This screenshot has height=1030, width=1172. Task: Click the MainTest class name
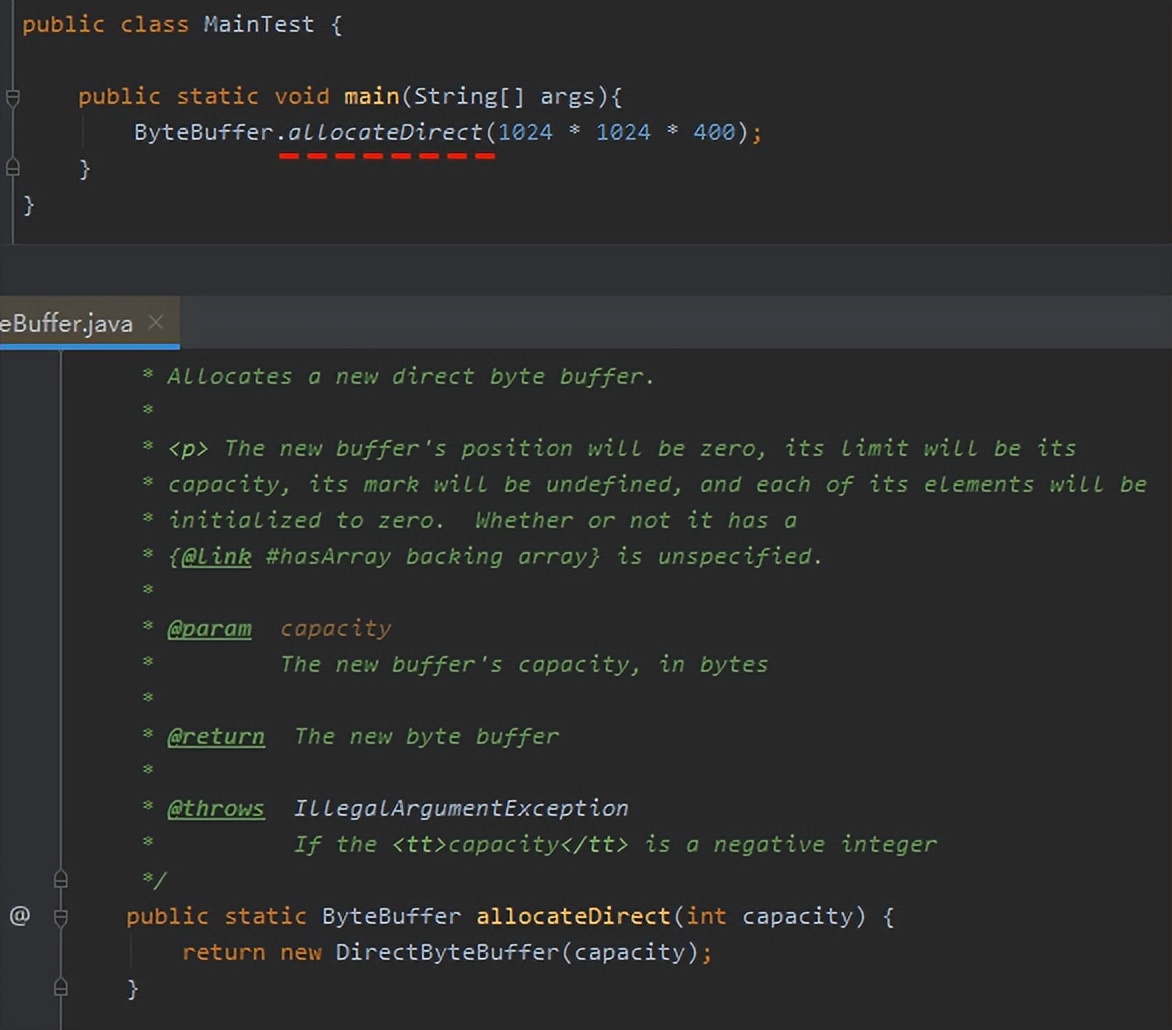click(258, 24)
